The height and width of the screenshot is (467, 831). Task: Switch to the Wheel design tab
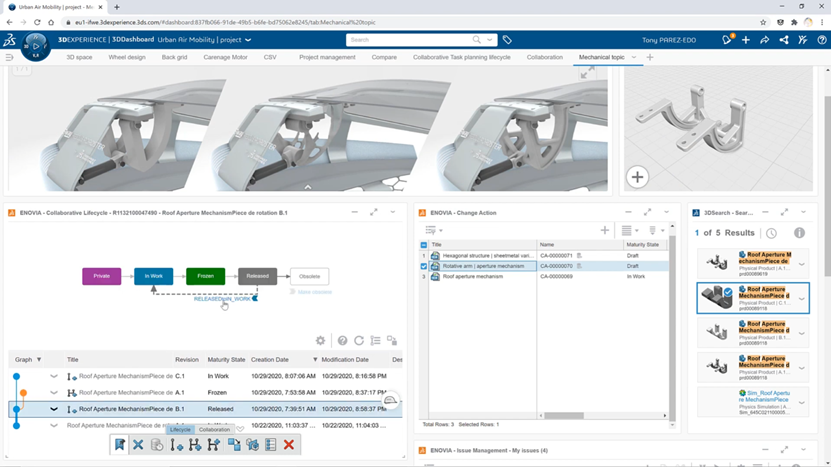(x=127, y=57)
